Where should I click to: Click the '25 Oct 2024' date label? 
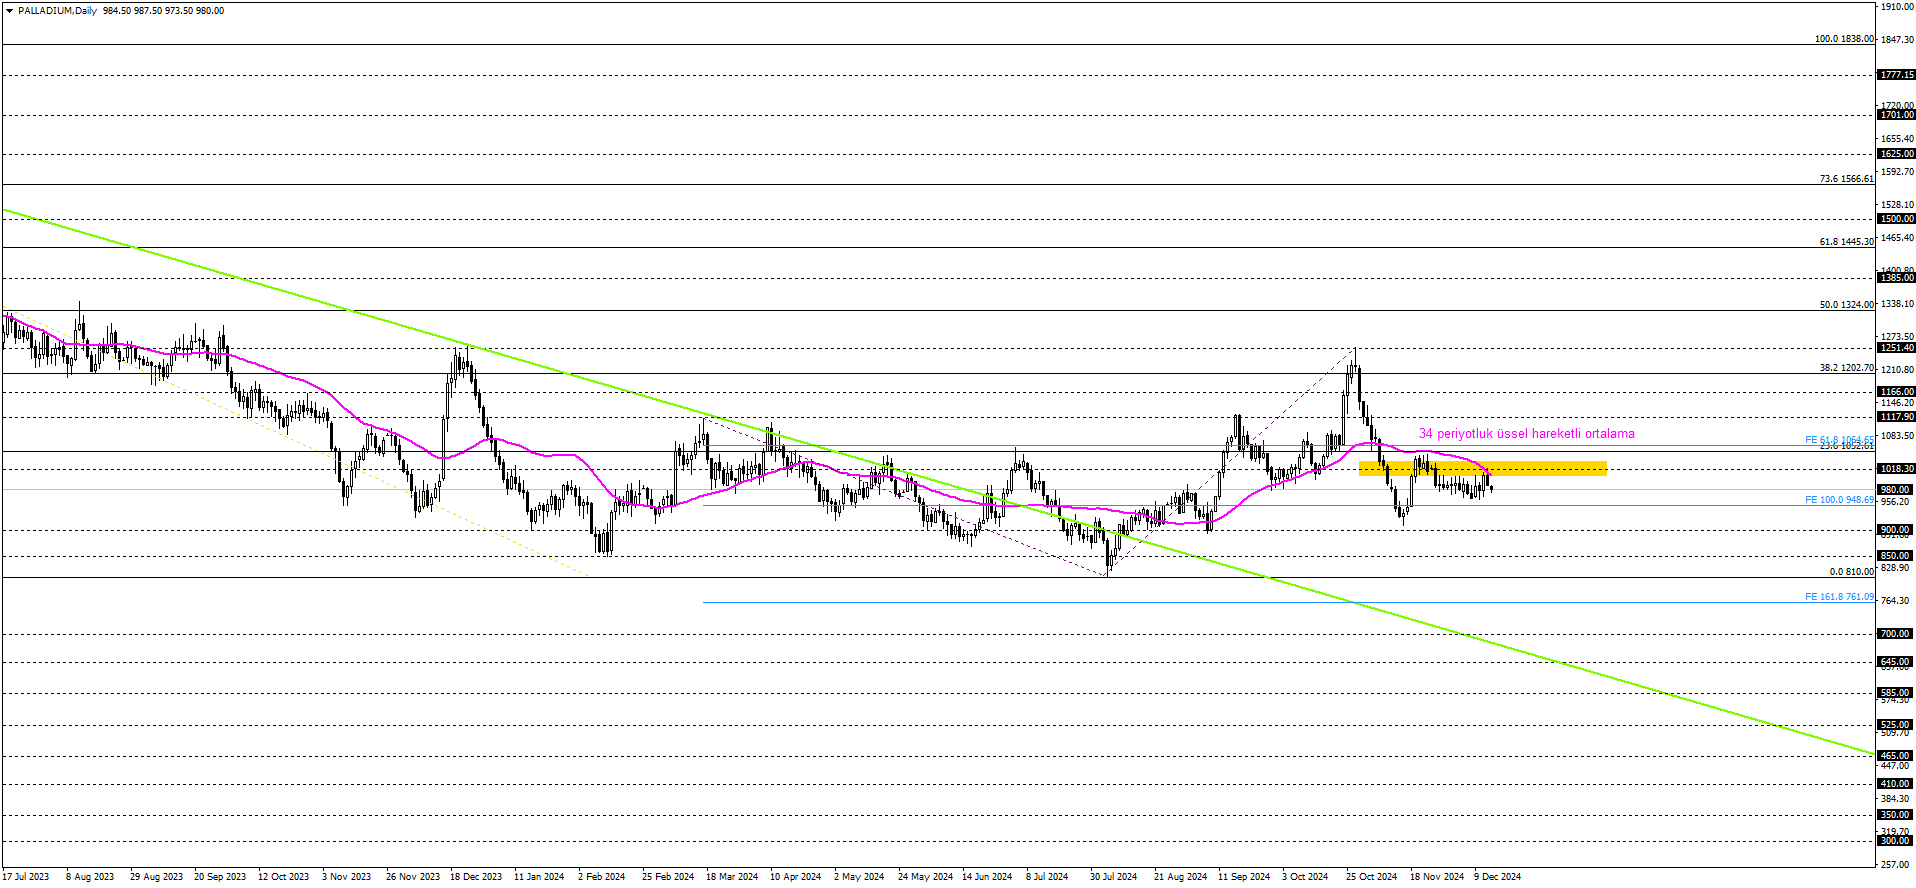pyautogui.click(x=1371, y=877)
